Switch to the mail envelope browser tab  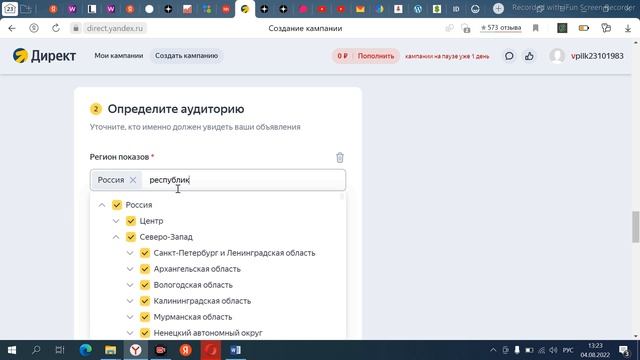click(x=360, y=9)
